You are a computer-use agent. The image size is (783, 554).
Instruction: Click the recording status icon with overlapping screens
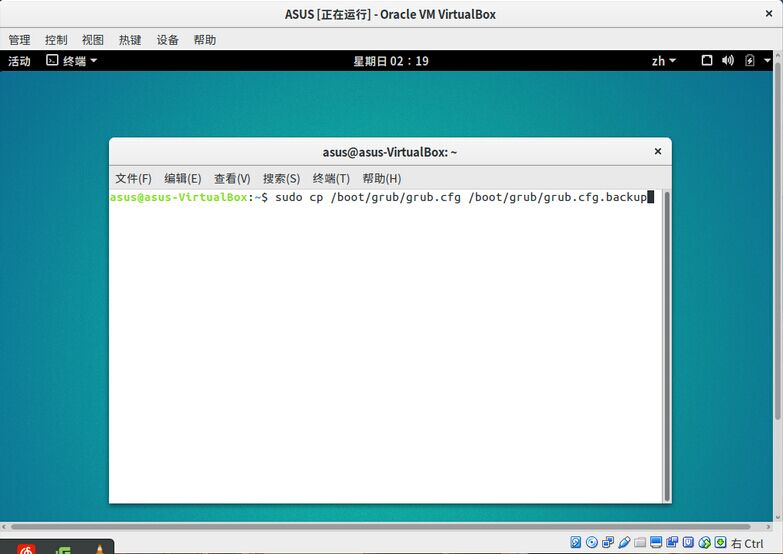pyautogui.click(x=672, y=542)
